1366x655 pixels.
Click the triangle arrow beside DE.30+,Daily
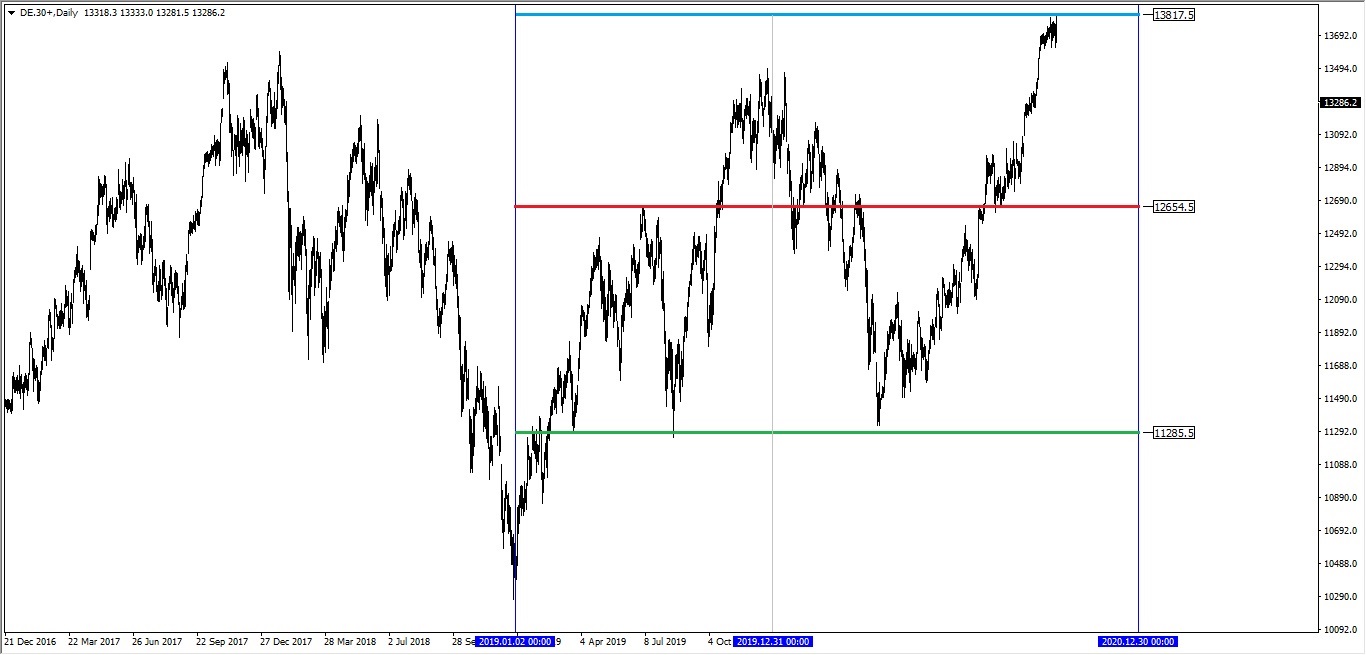pos(11,13)
